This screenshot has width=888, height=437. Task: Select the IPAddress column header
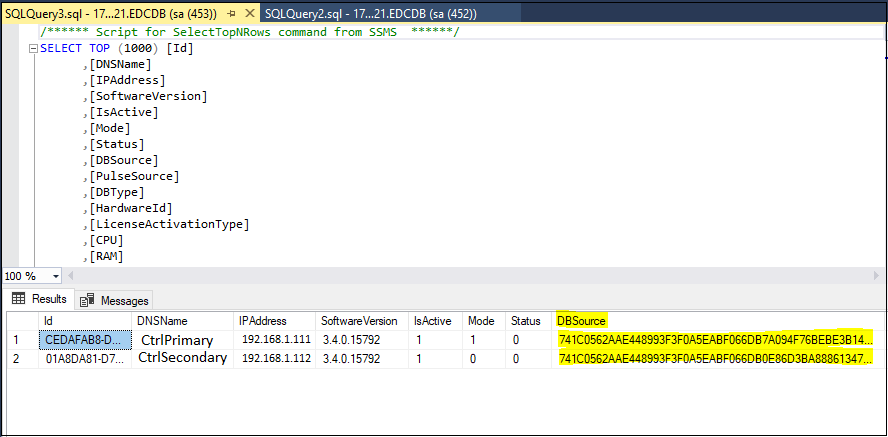262,321
